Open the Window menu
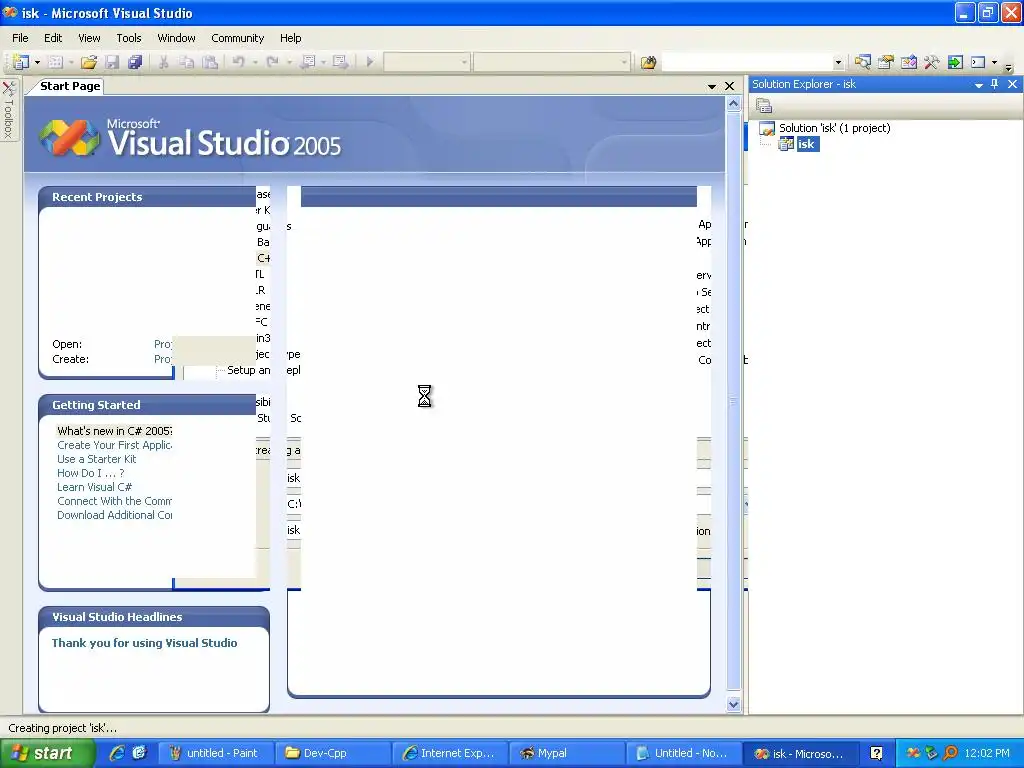1024x768 pixels. pos(176,38)
